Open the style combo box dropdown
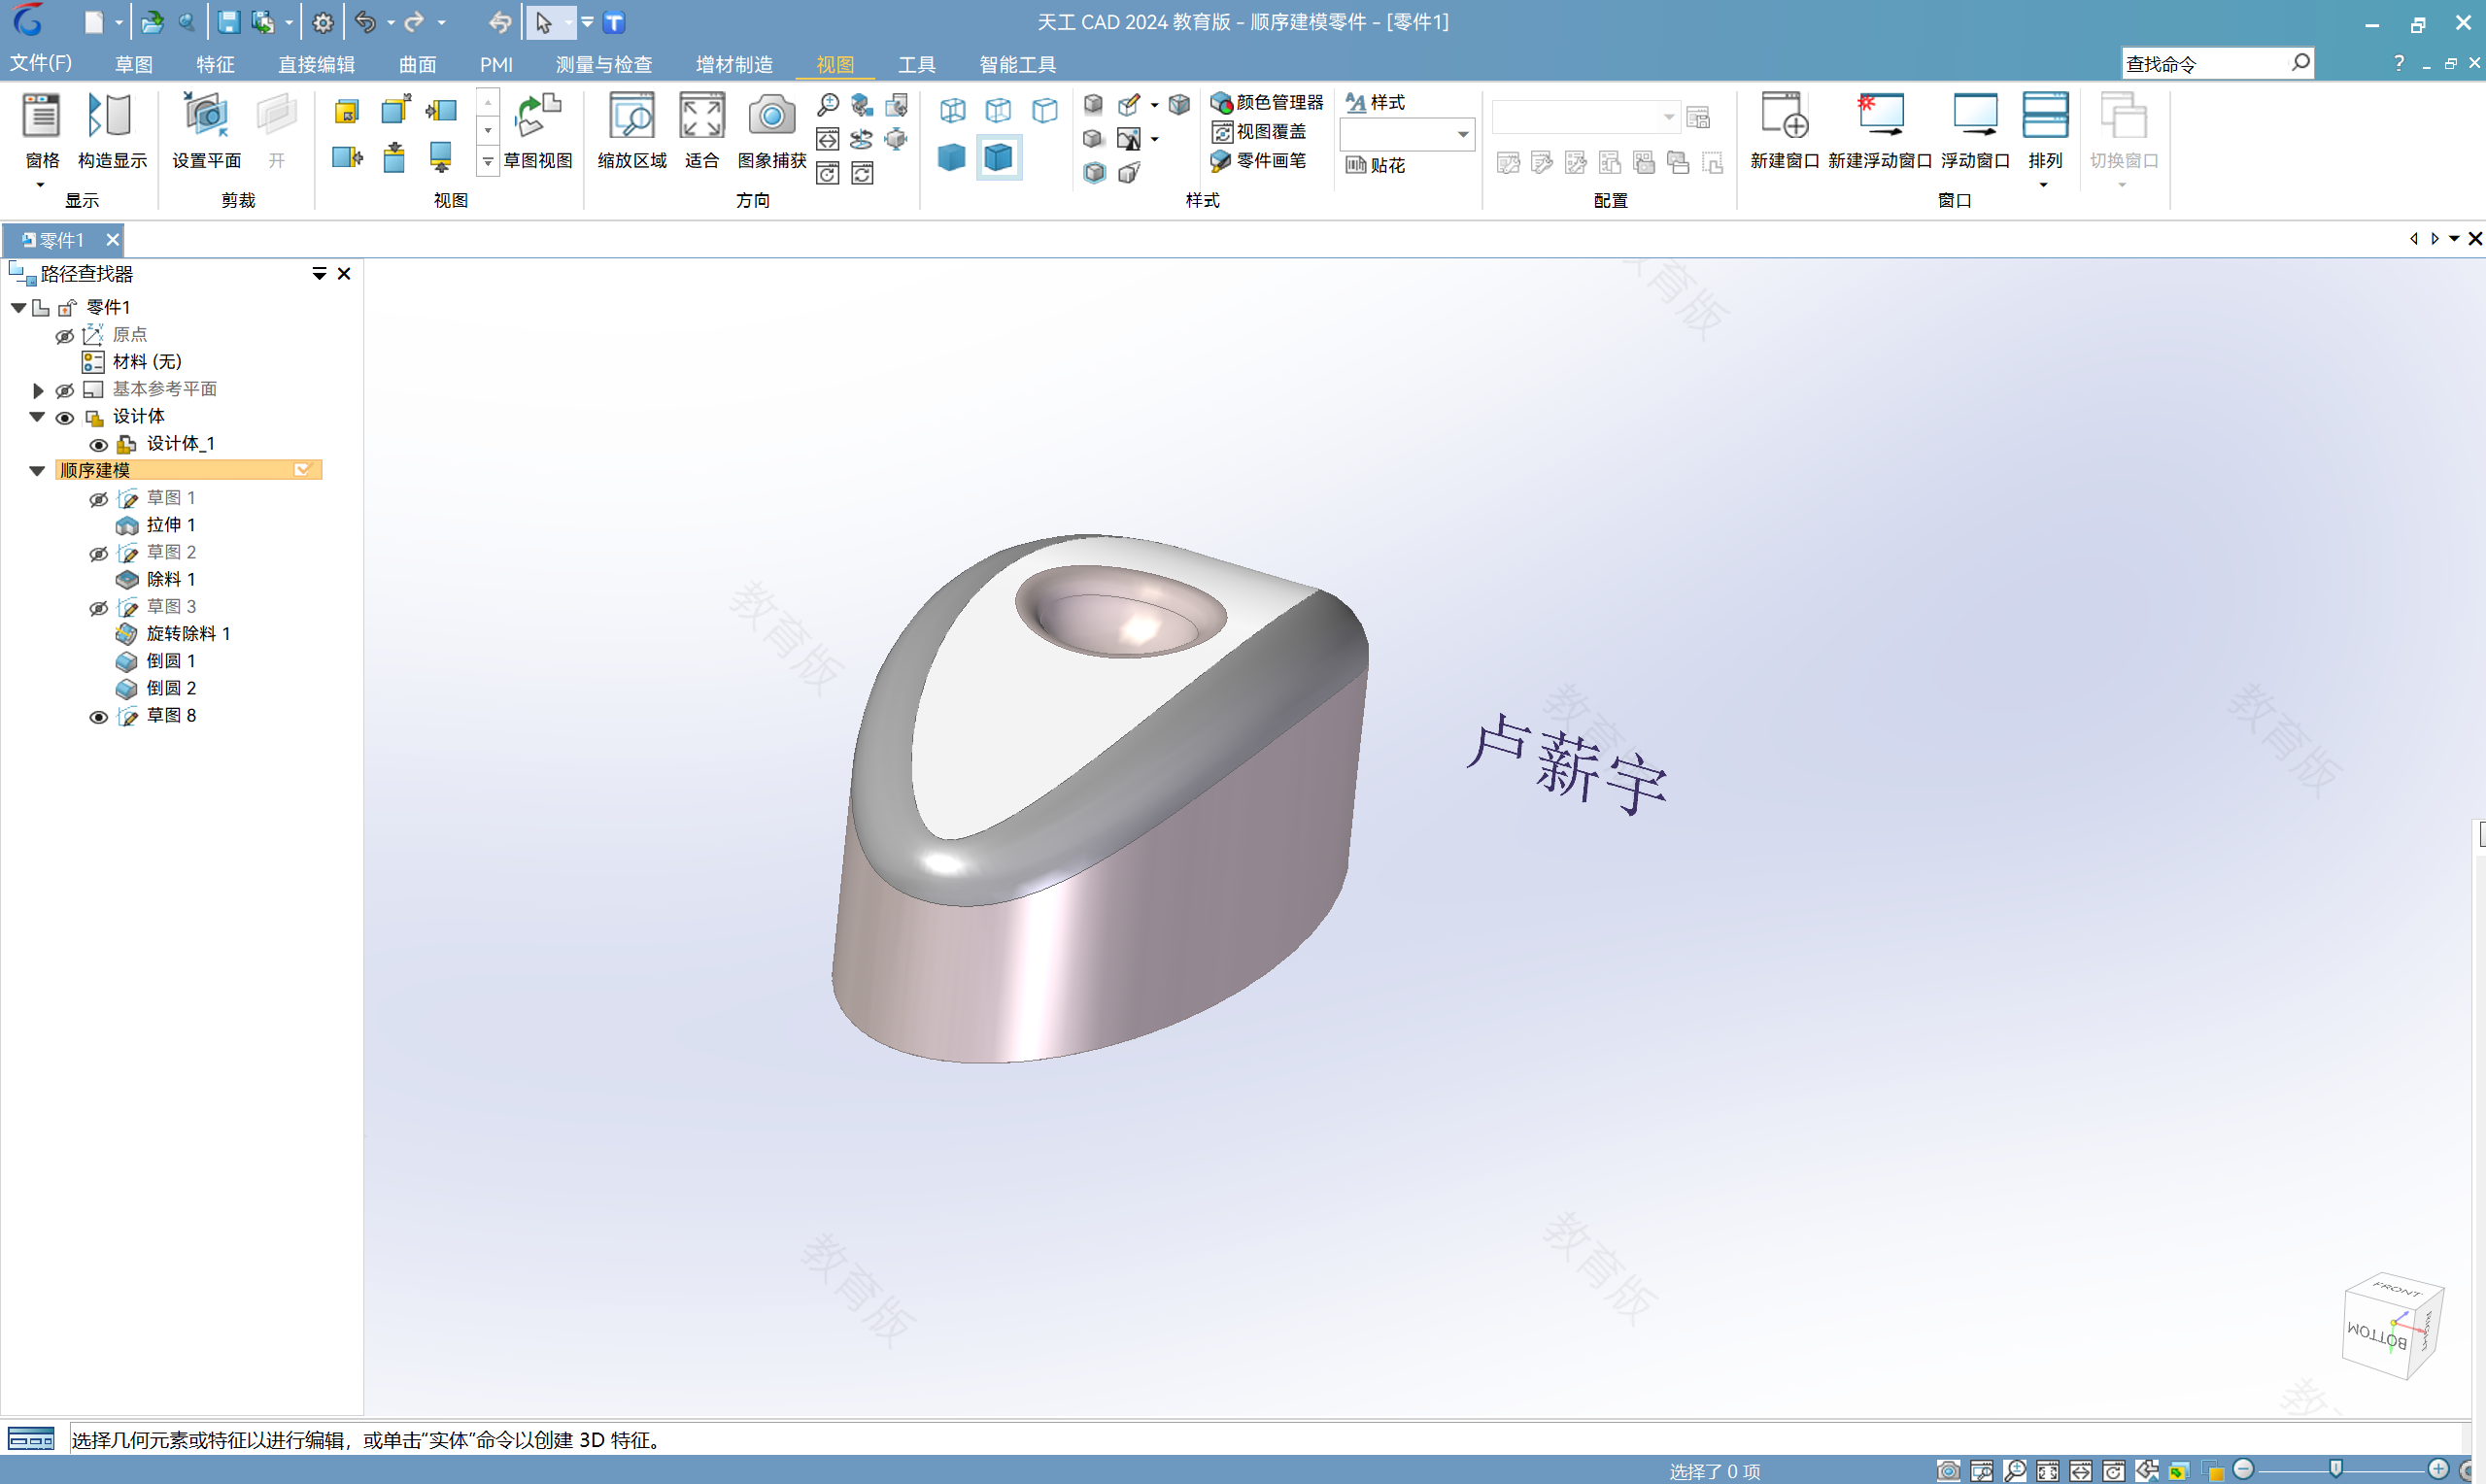The width and height of the screenshot is (2486, 1484). (1462, 134)
